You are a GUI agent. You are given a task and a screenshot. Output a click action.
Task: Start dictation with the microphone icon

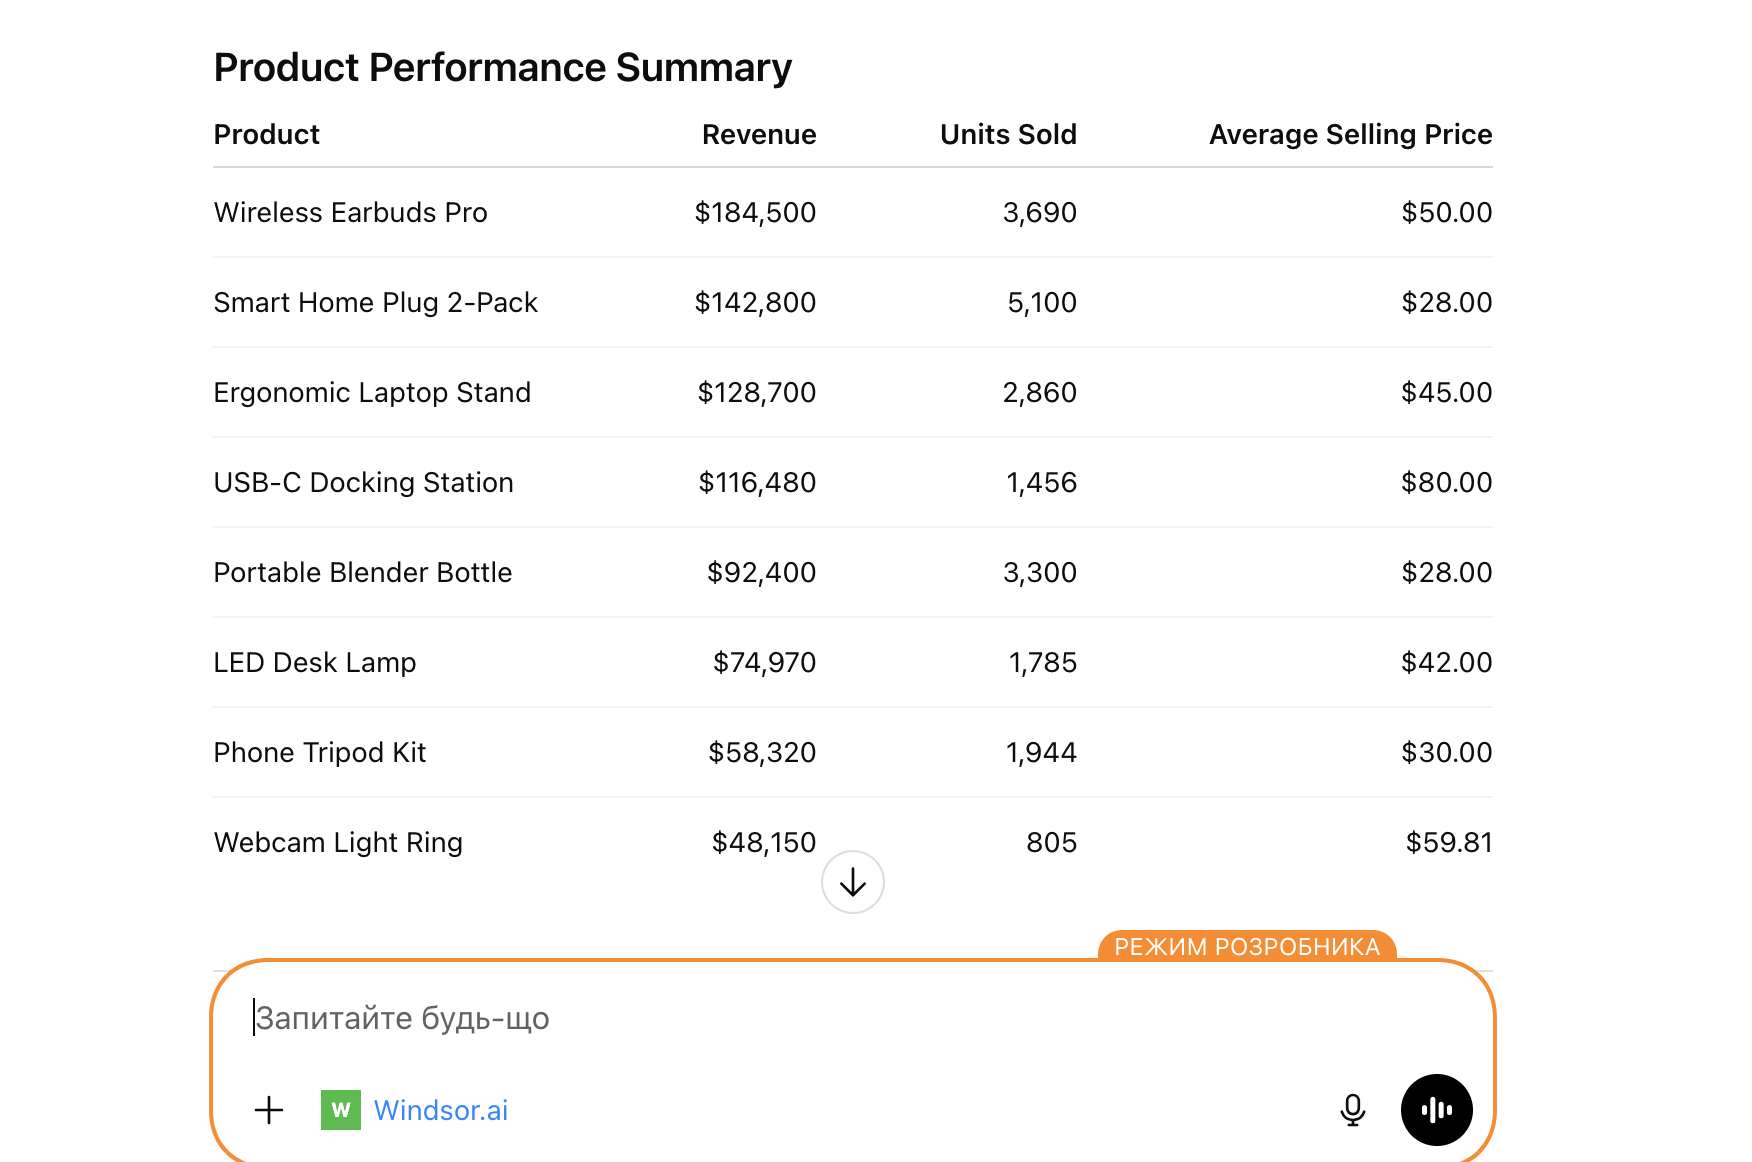click(x=1352, y=1110)
